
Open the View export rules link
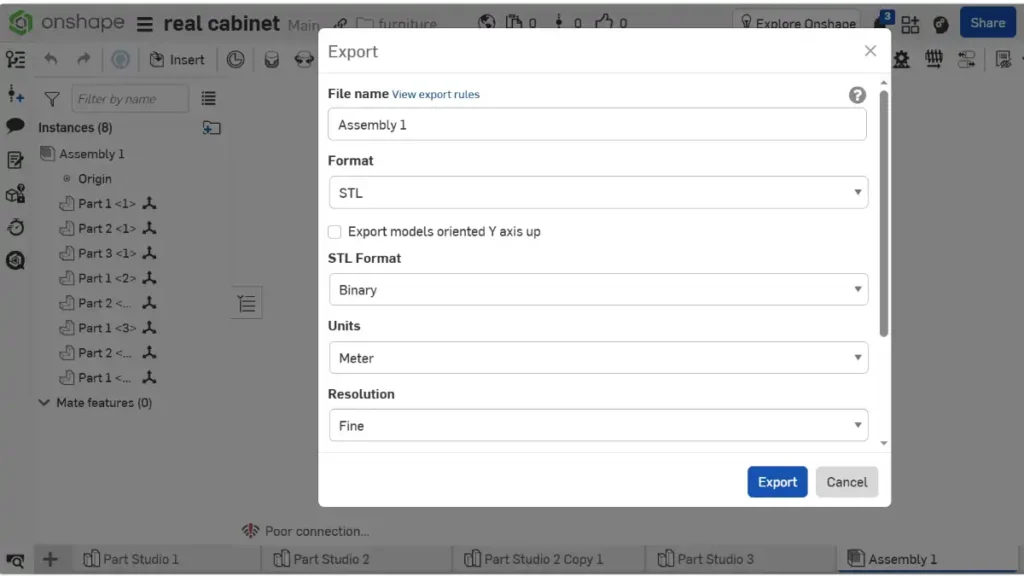coord(436,94)
